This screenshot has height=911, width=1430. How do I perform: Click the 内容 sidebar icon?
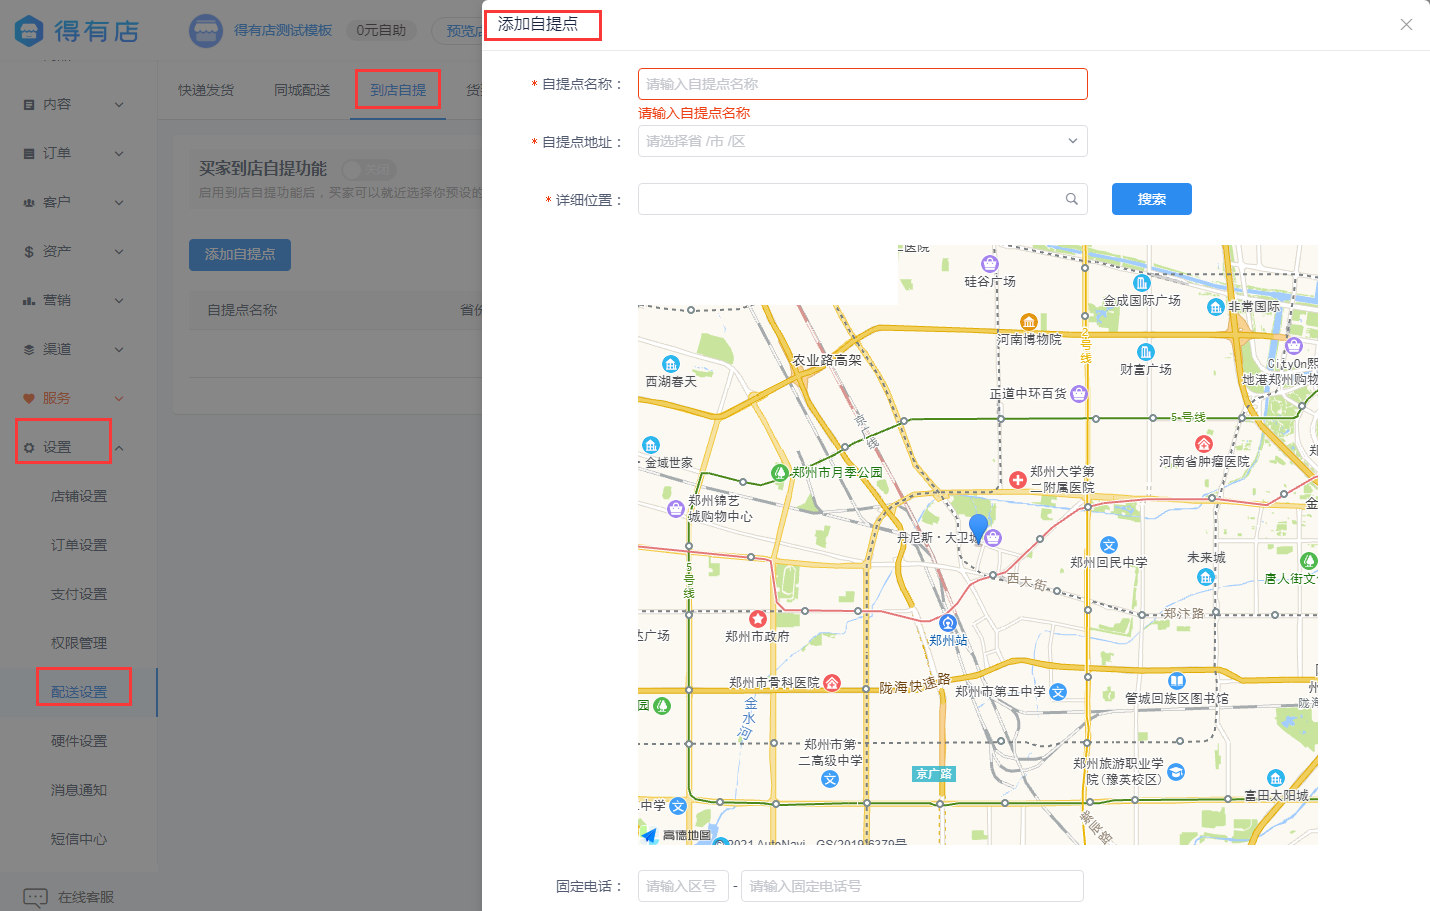click(29, 104)
